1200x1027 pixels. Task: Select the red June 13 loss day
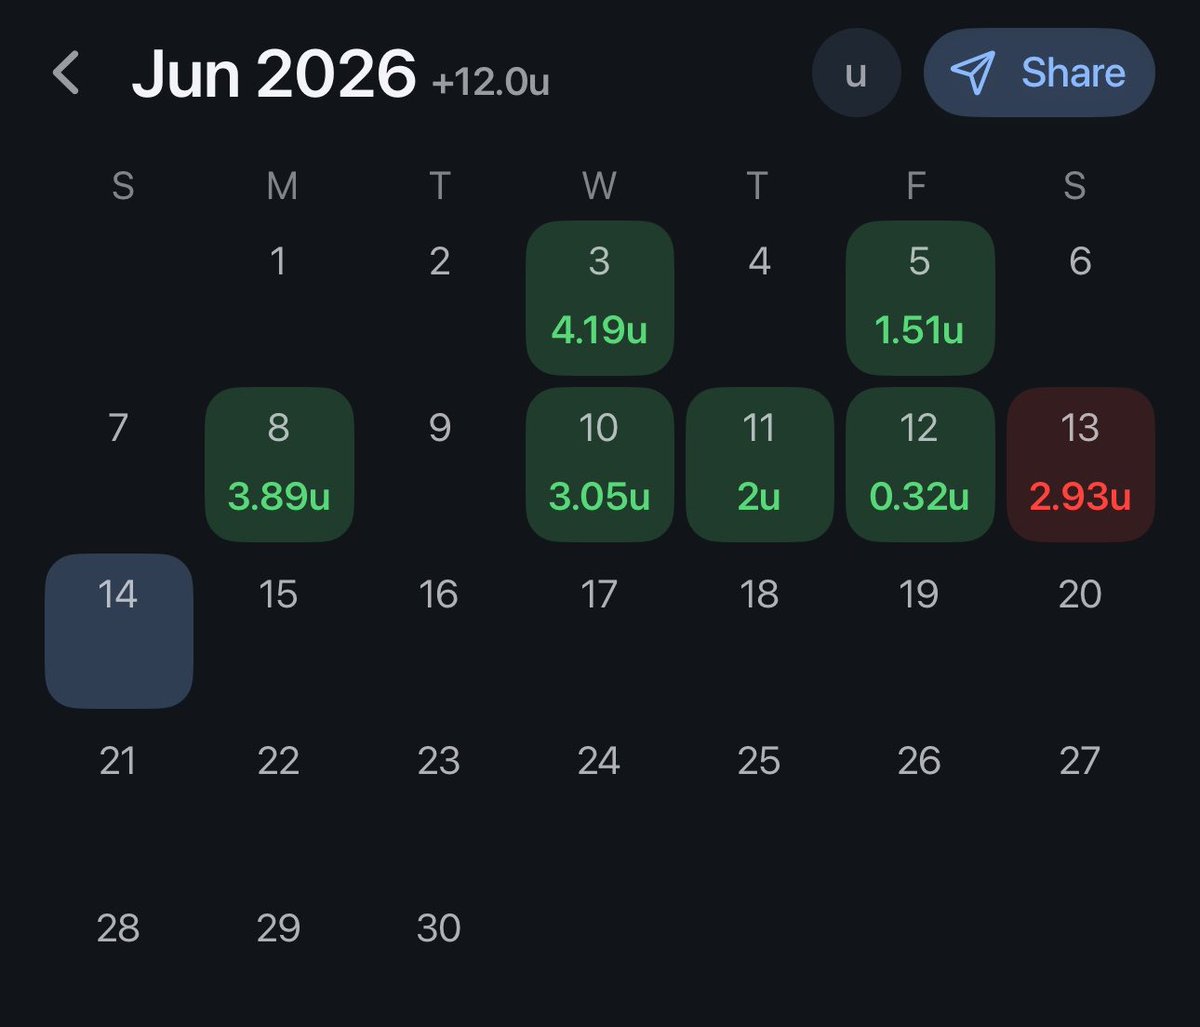[x=1081, y=465]
